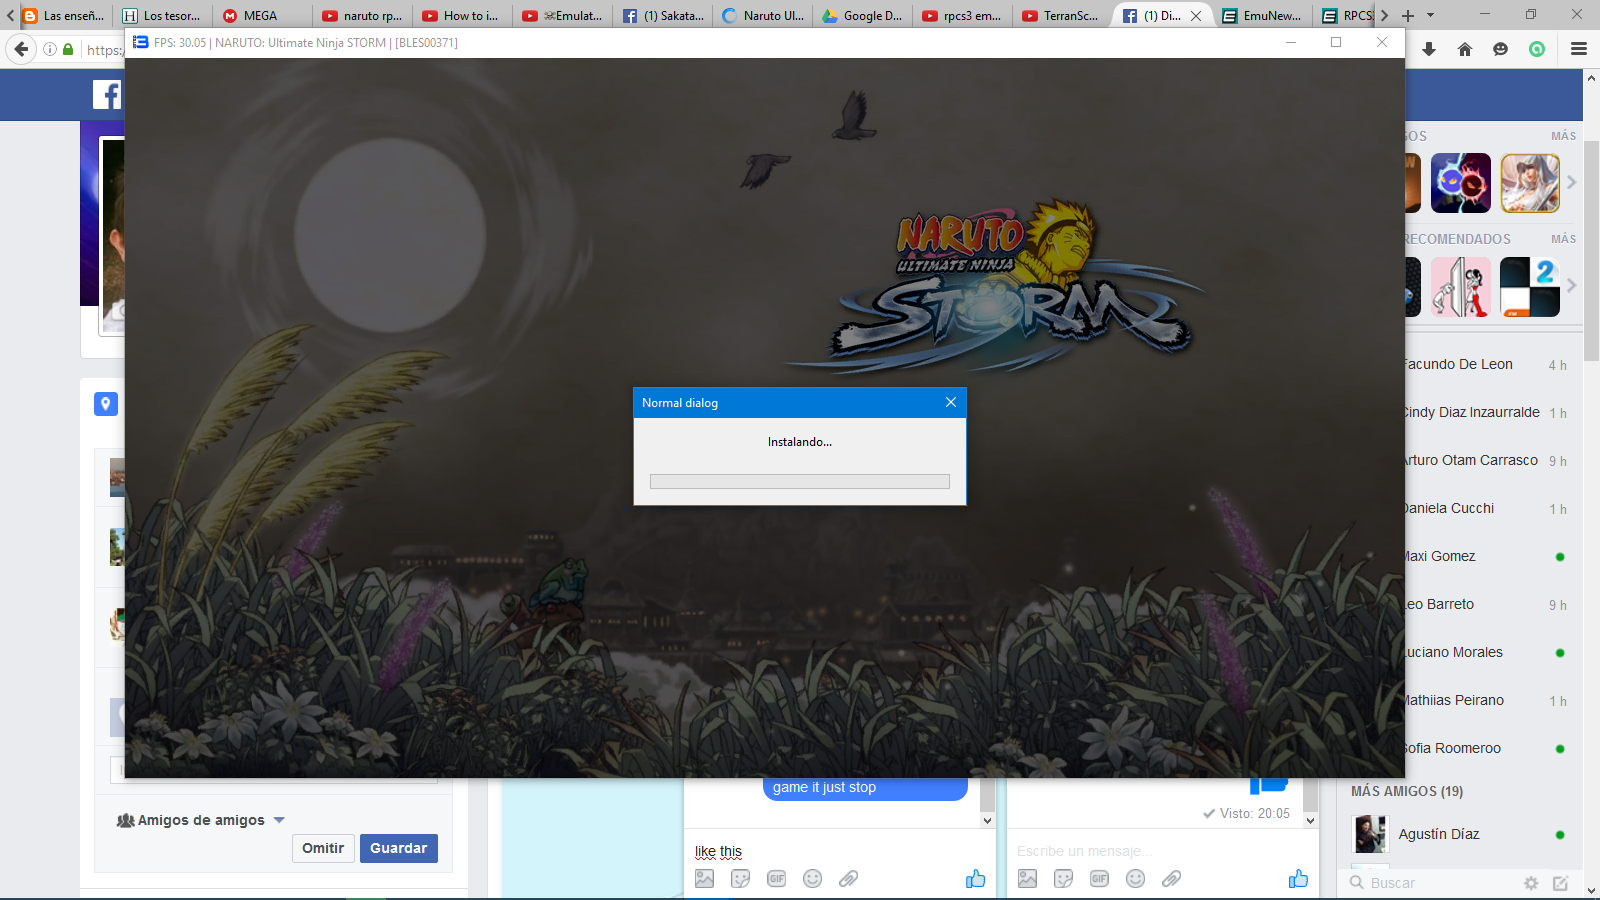
Task: Open the sticker picker in the "like this" chat
Action: pyautogui.click(x=740, y=879)
